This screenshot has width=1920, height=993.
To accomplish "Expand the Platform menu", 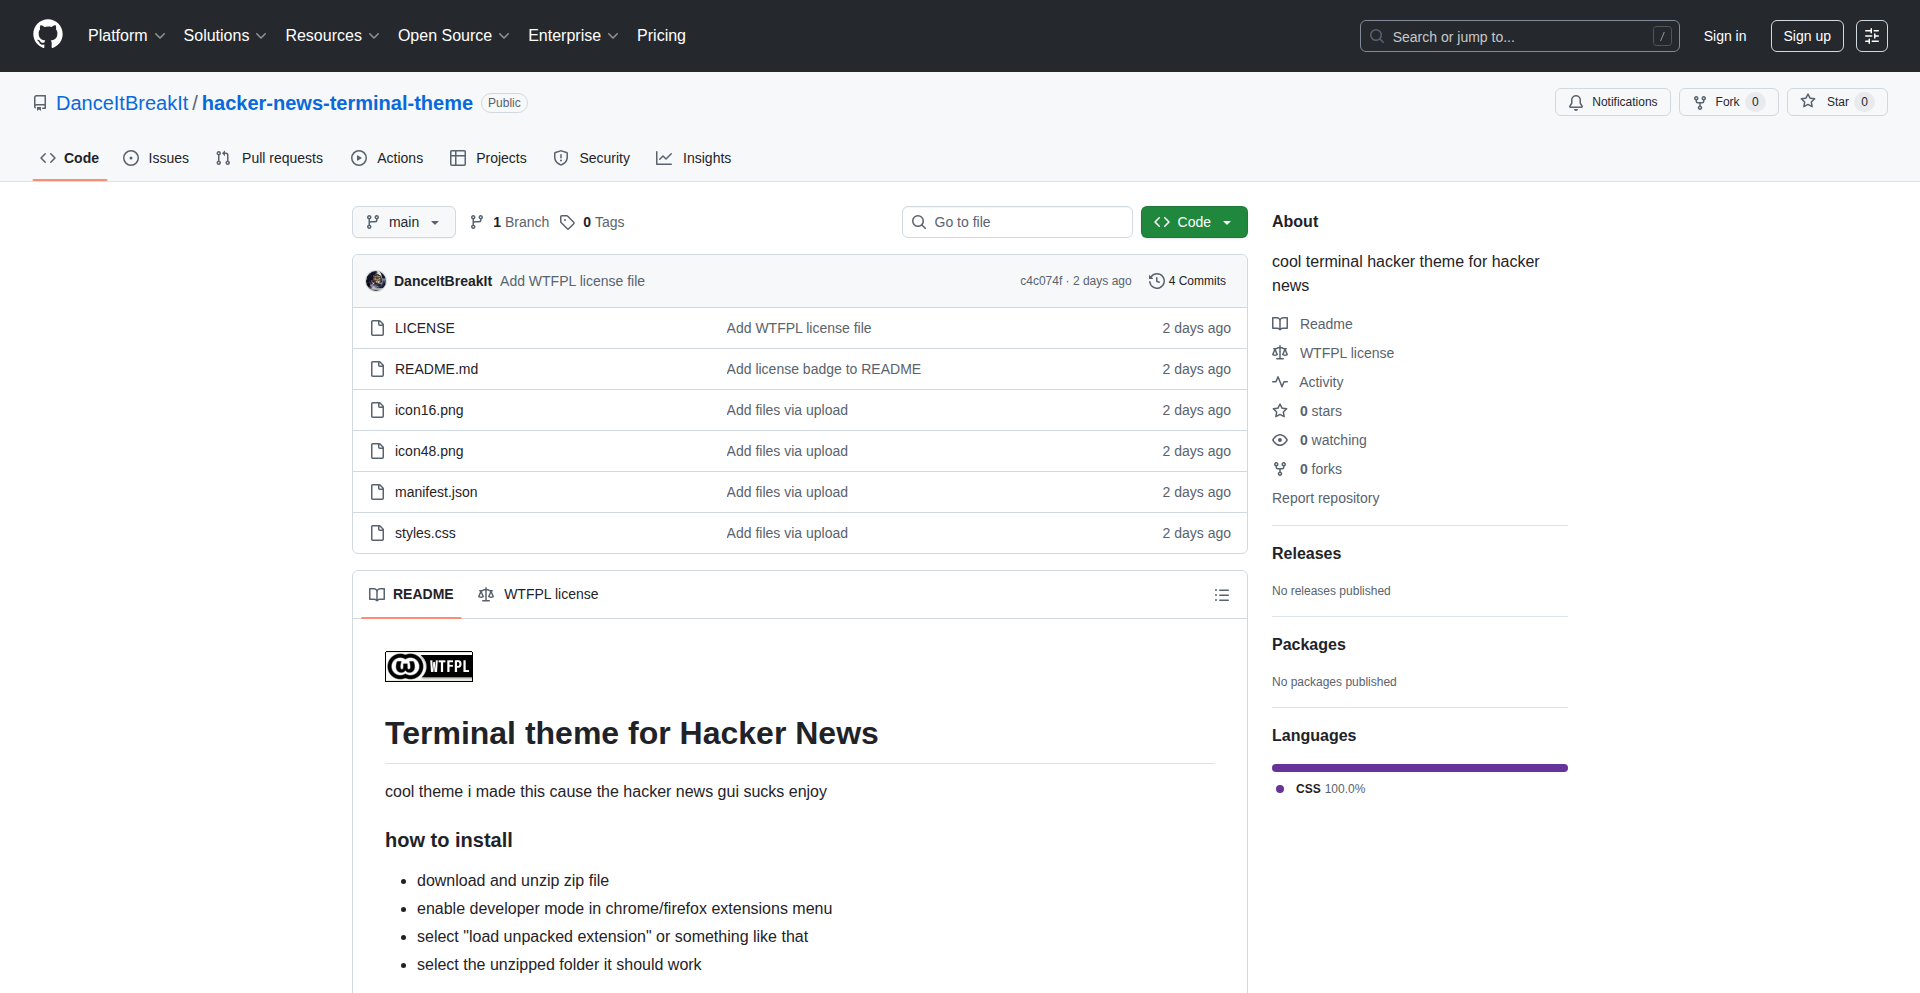I will click(126, 36).
